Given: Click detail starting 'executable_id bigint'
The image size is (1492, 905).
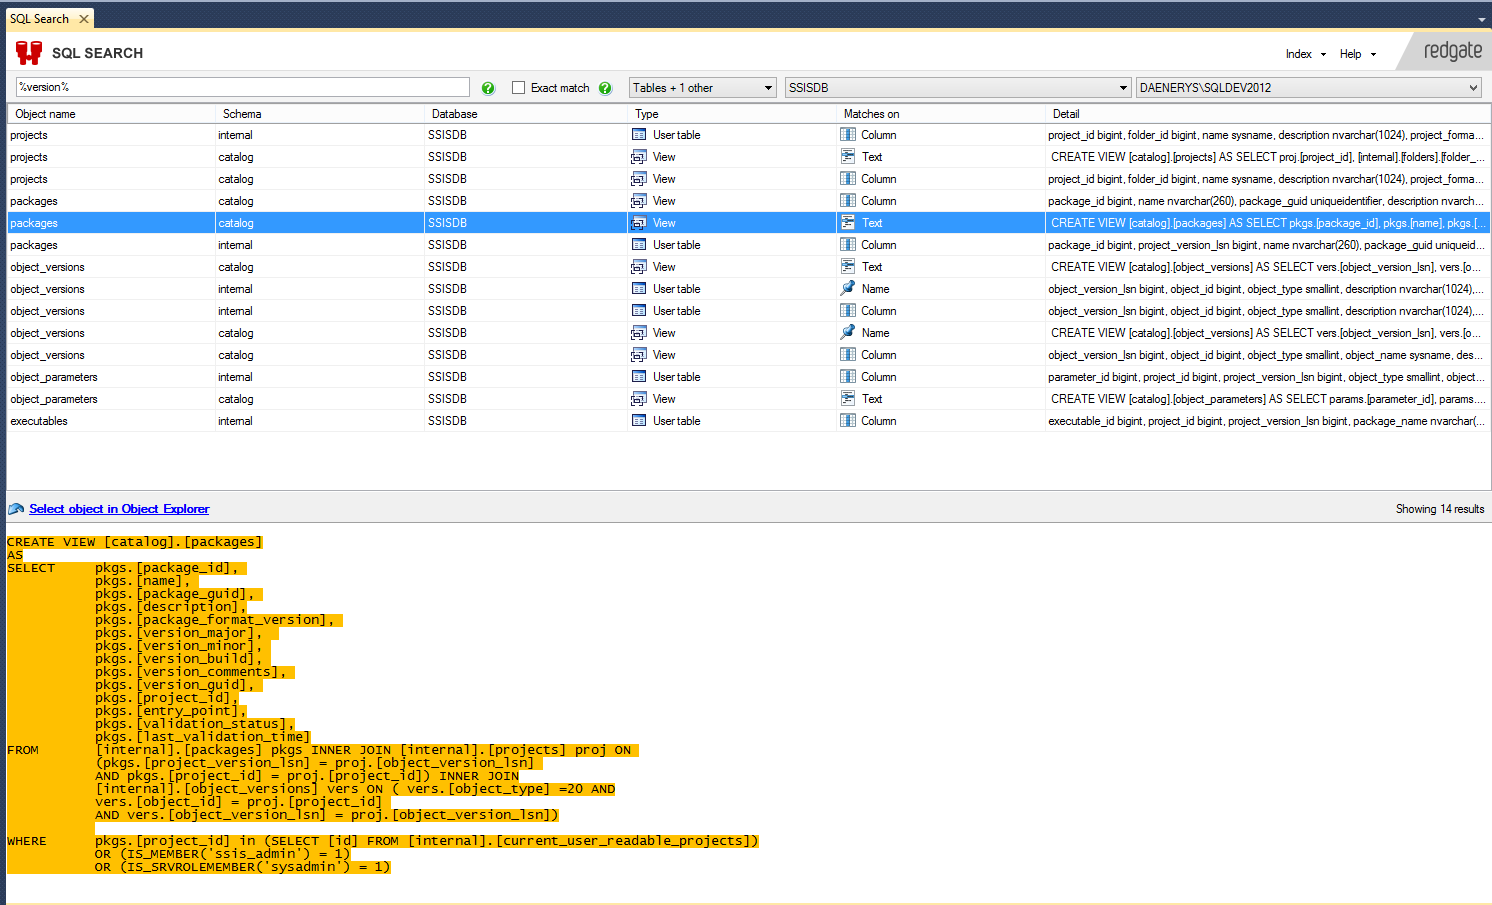Looking at the screenshot, I should coord(1266,421).
